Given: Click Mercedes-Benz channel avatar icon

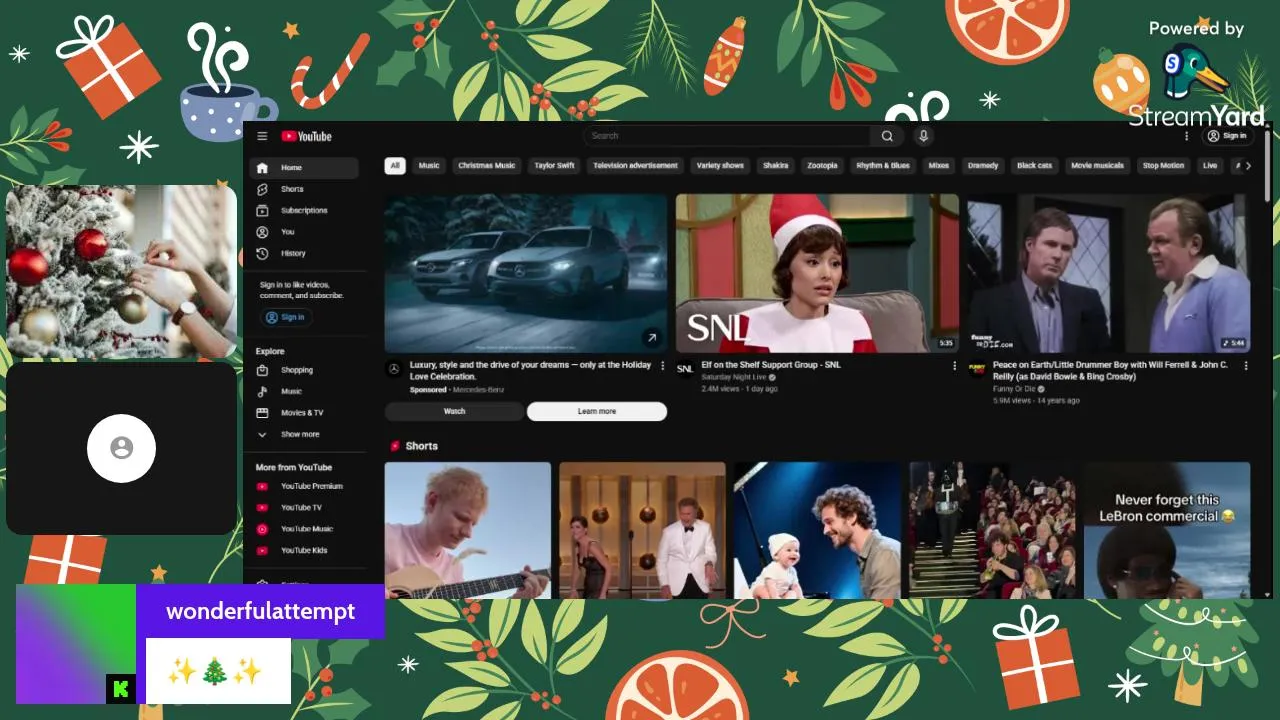Looking at the screenshot, I should point(394,369).
